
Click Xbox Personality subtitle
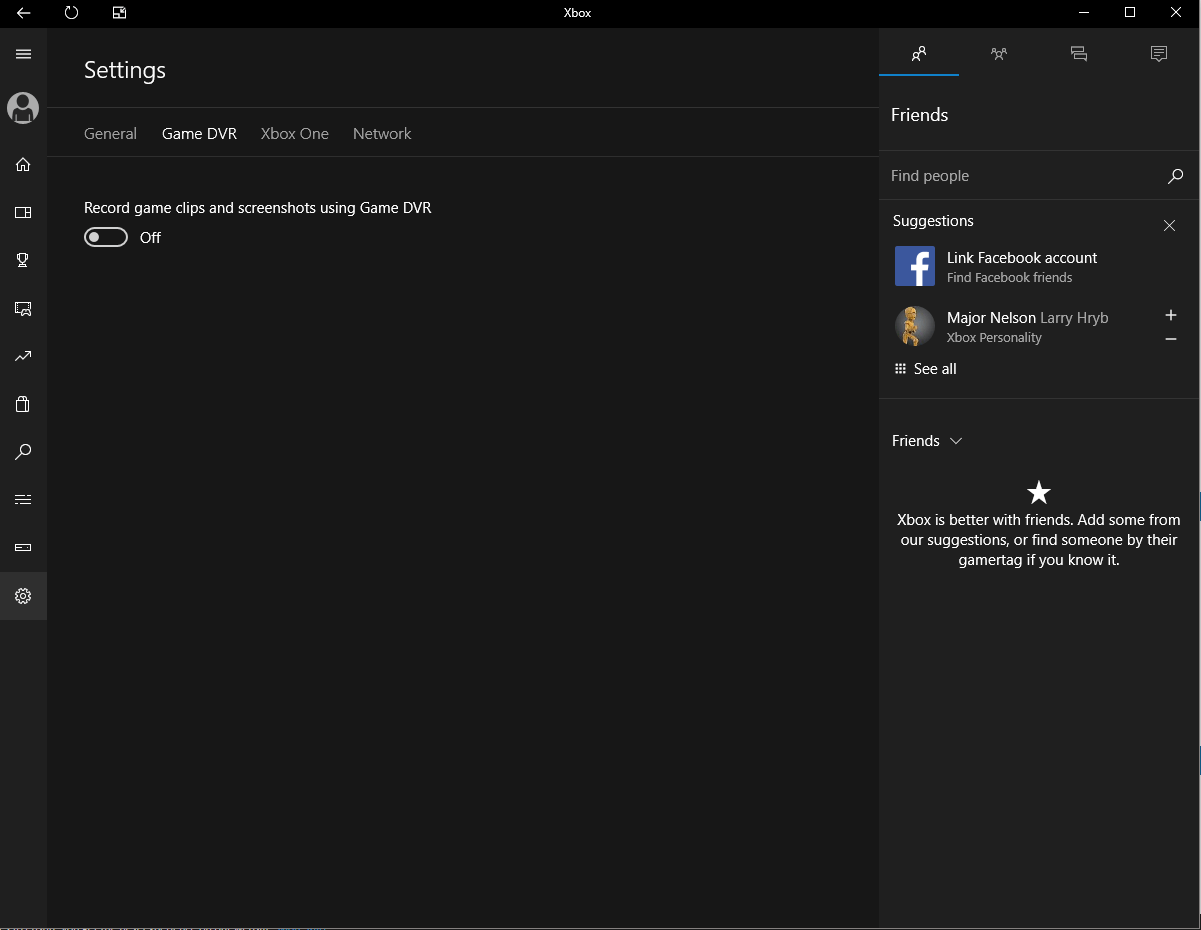coord(994,338)
